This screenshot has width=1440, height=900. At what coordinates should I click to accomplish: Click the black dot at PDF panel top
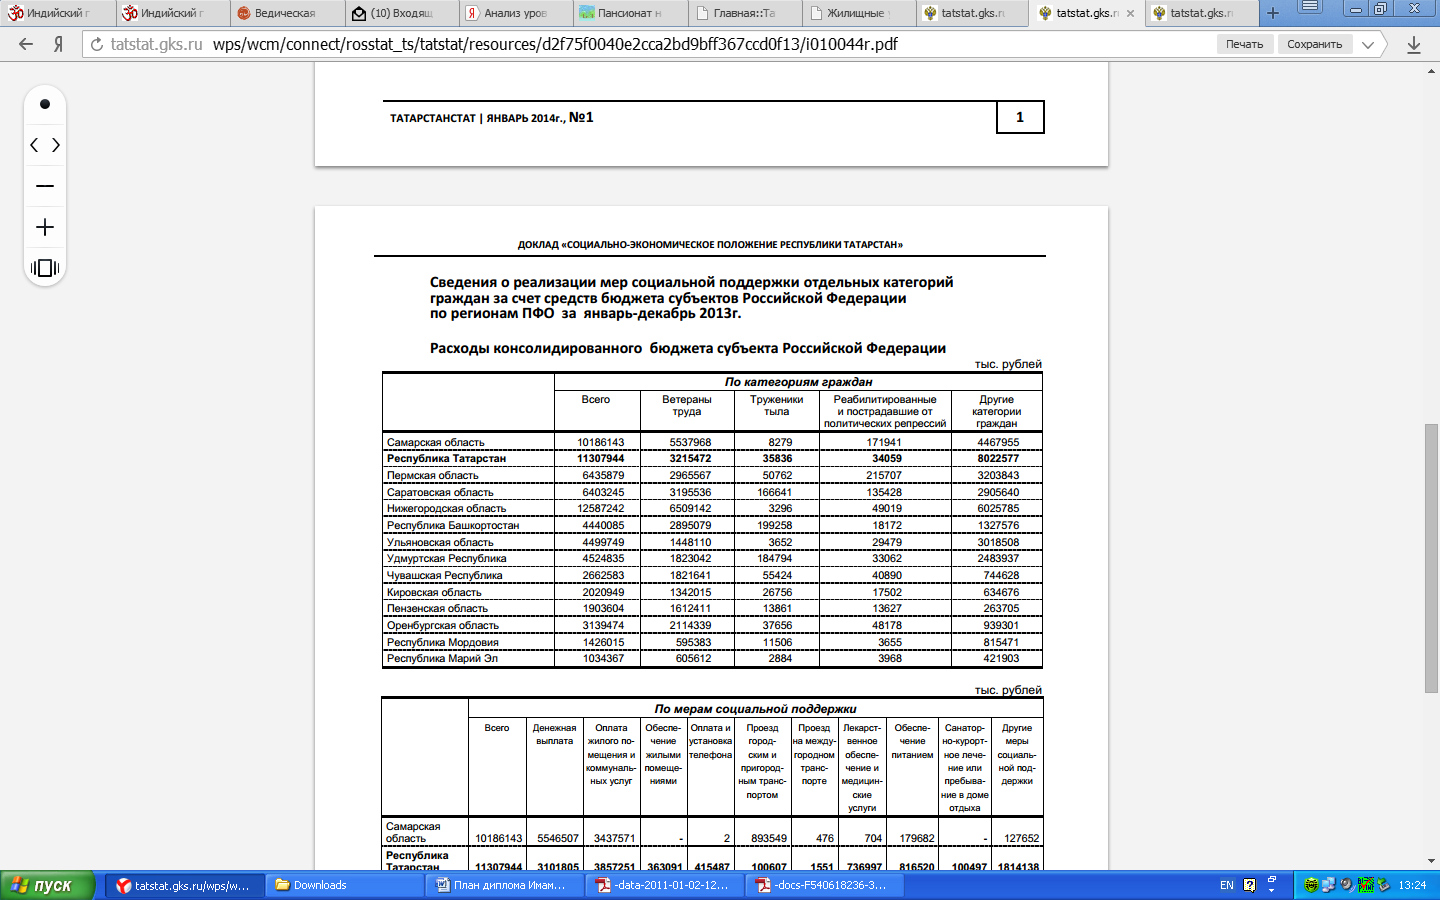45,104
